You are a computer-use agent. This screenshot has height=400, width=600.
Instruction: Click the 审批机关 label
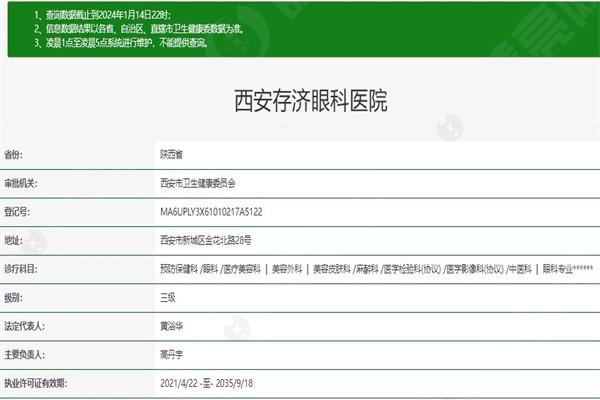21,183
